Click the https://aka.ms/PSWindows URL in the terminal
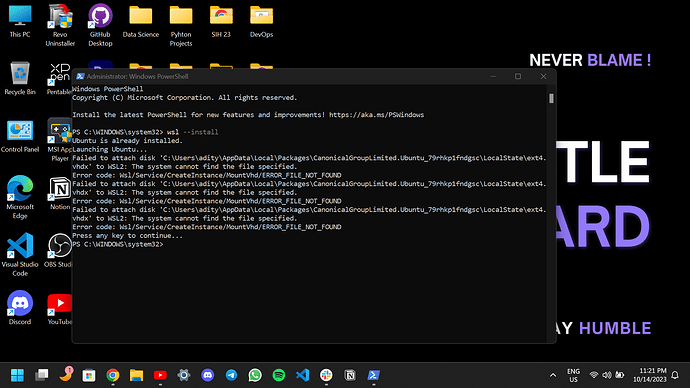The width and height of the screenshot is (690, 388). pos(376,115)
